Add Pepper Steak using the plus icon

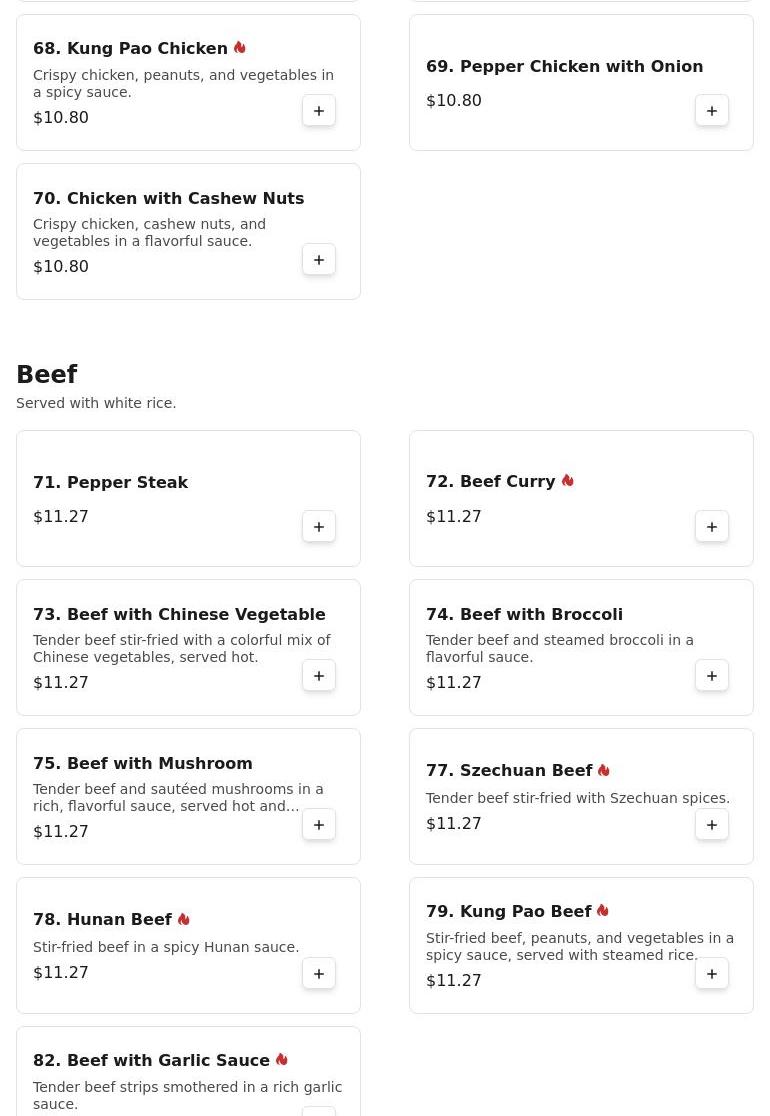click(319, 527)
